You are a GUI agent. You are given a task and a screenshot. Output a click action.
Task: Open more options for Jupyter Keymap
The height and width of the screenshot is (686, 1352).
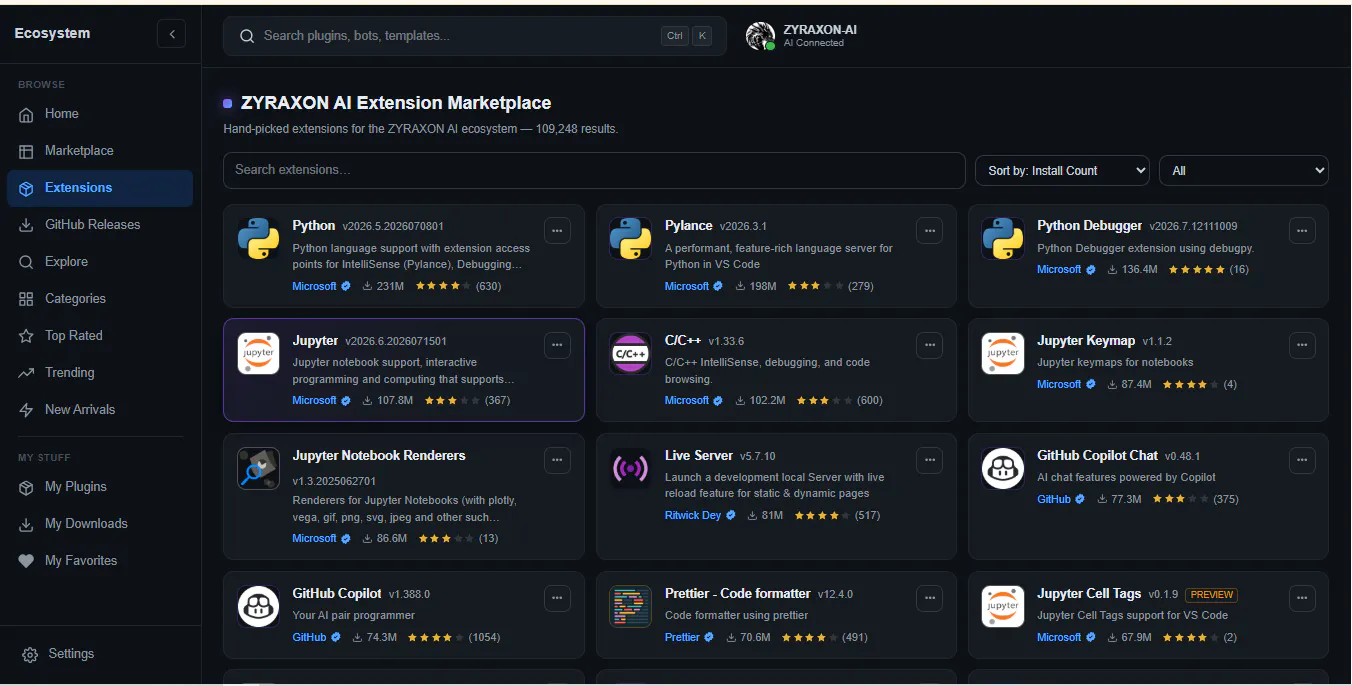pyautogui.click(x=1301, y=345)
